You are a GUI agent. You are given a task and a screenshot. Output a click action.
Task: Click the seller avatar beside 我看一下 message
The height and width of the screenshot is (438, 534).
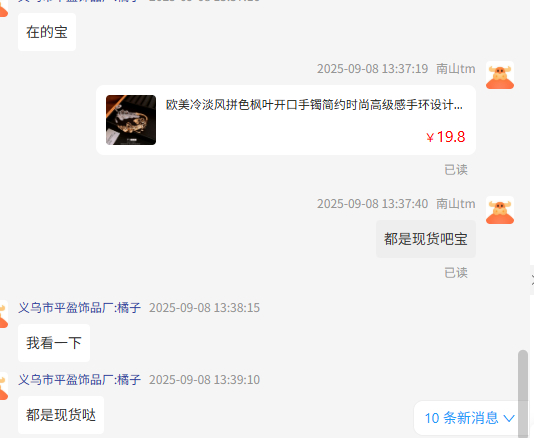click(3, 314)
